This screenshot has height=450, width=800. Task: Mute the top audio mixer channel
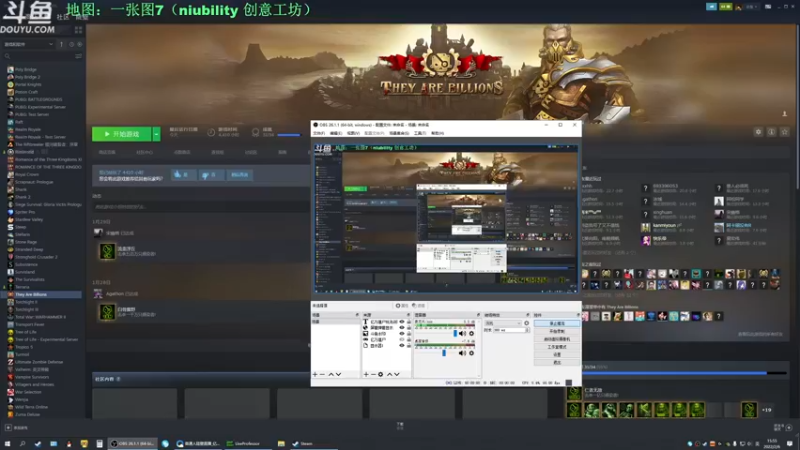coord(462,334)
